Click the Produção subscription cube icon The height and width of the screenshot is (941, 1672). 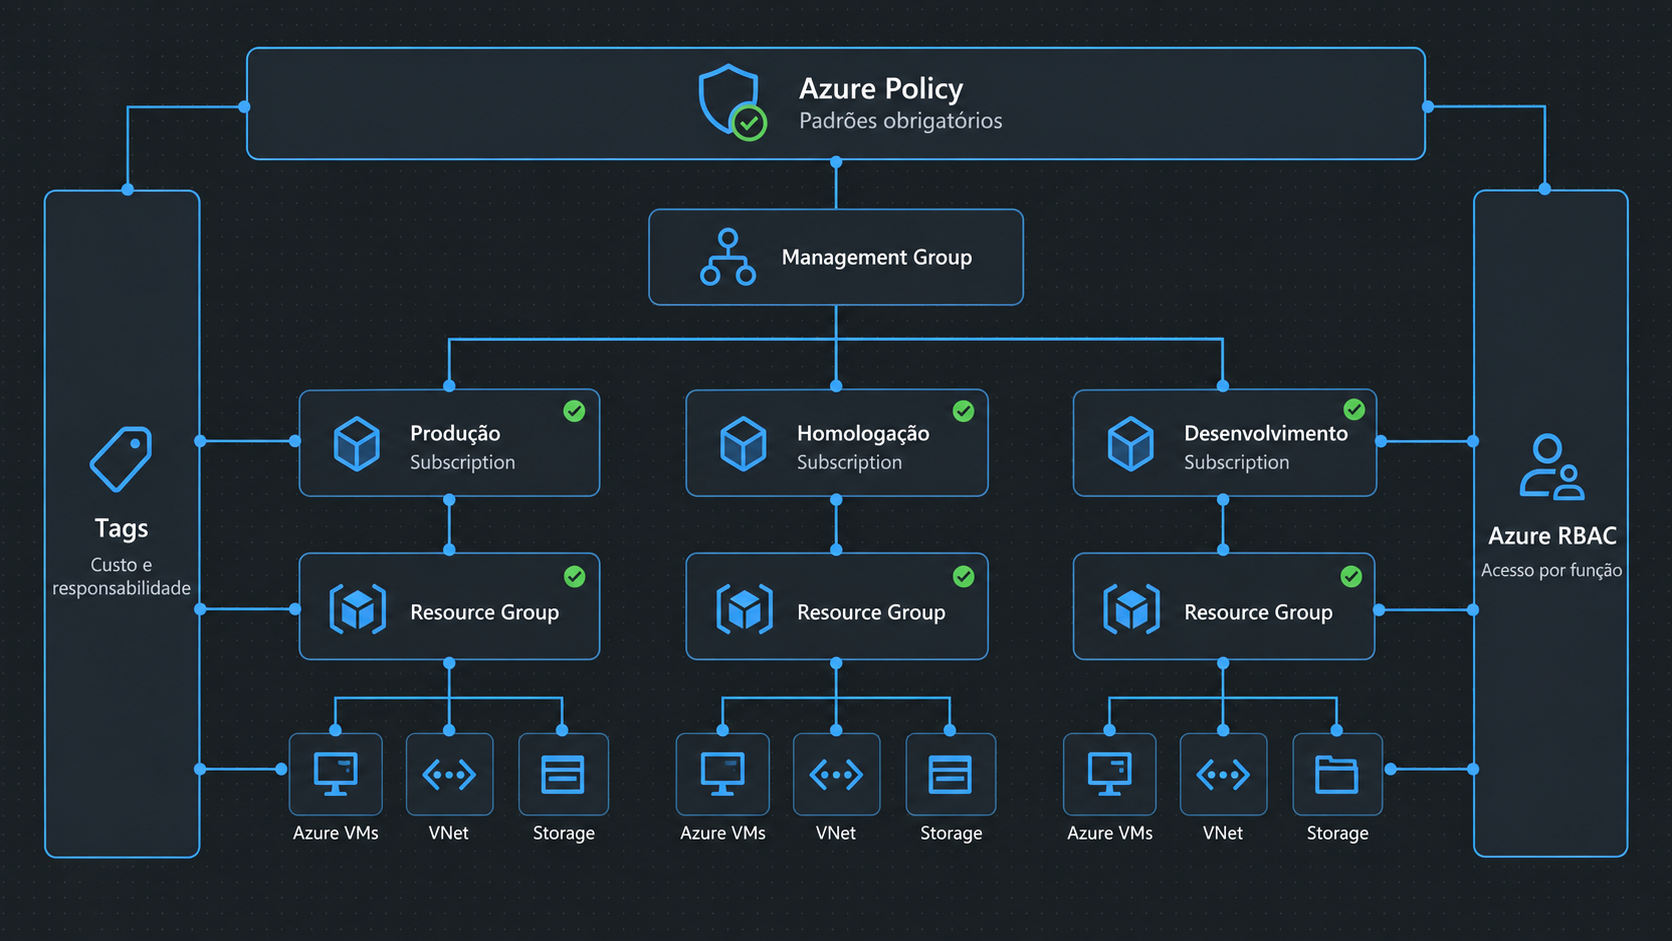coord(357,444)
